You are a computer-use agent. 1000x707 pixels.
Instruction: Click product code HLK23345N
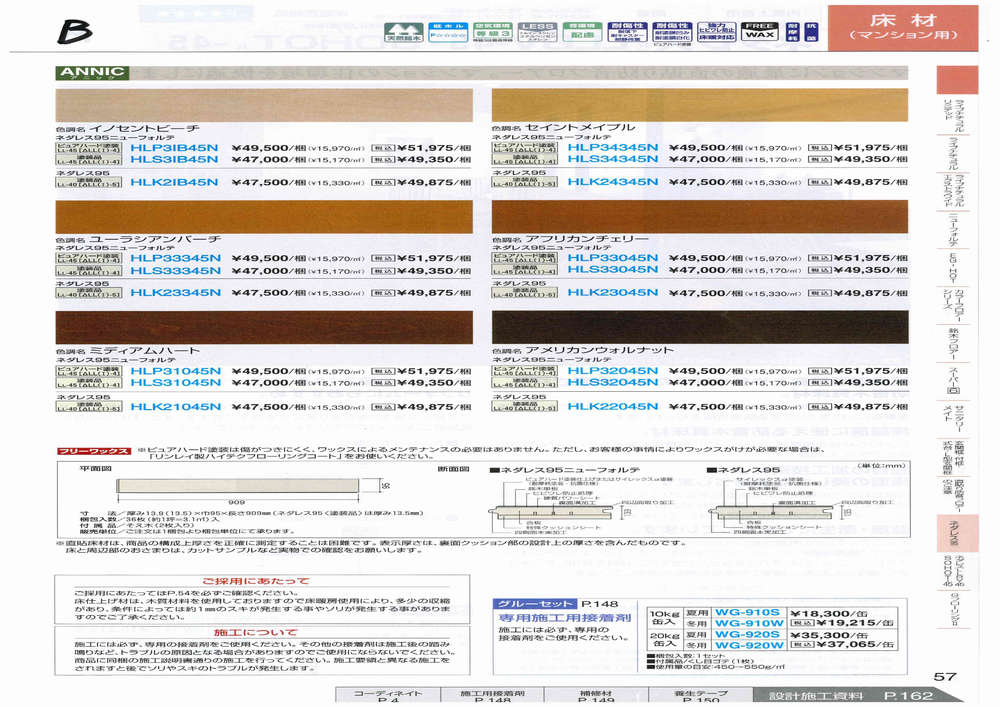(175, 293)
